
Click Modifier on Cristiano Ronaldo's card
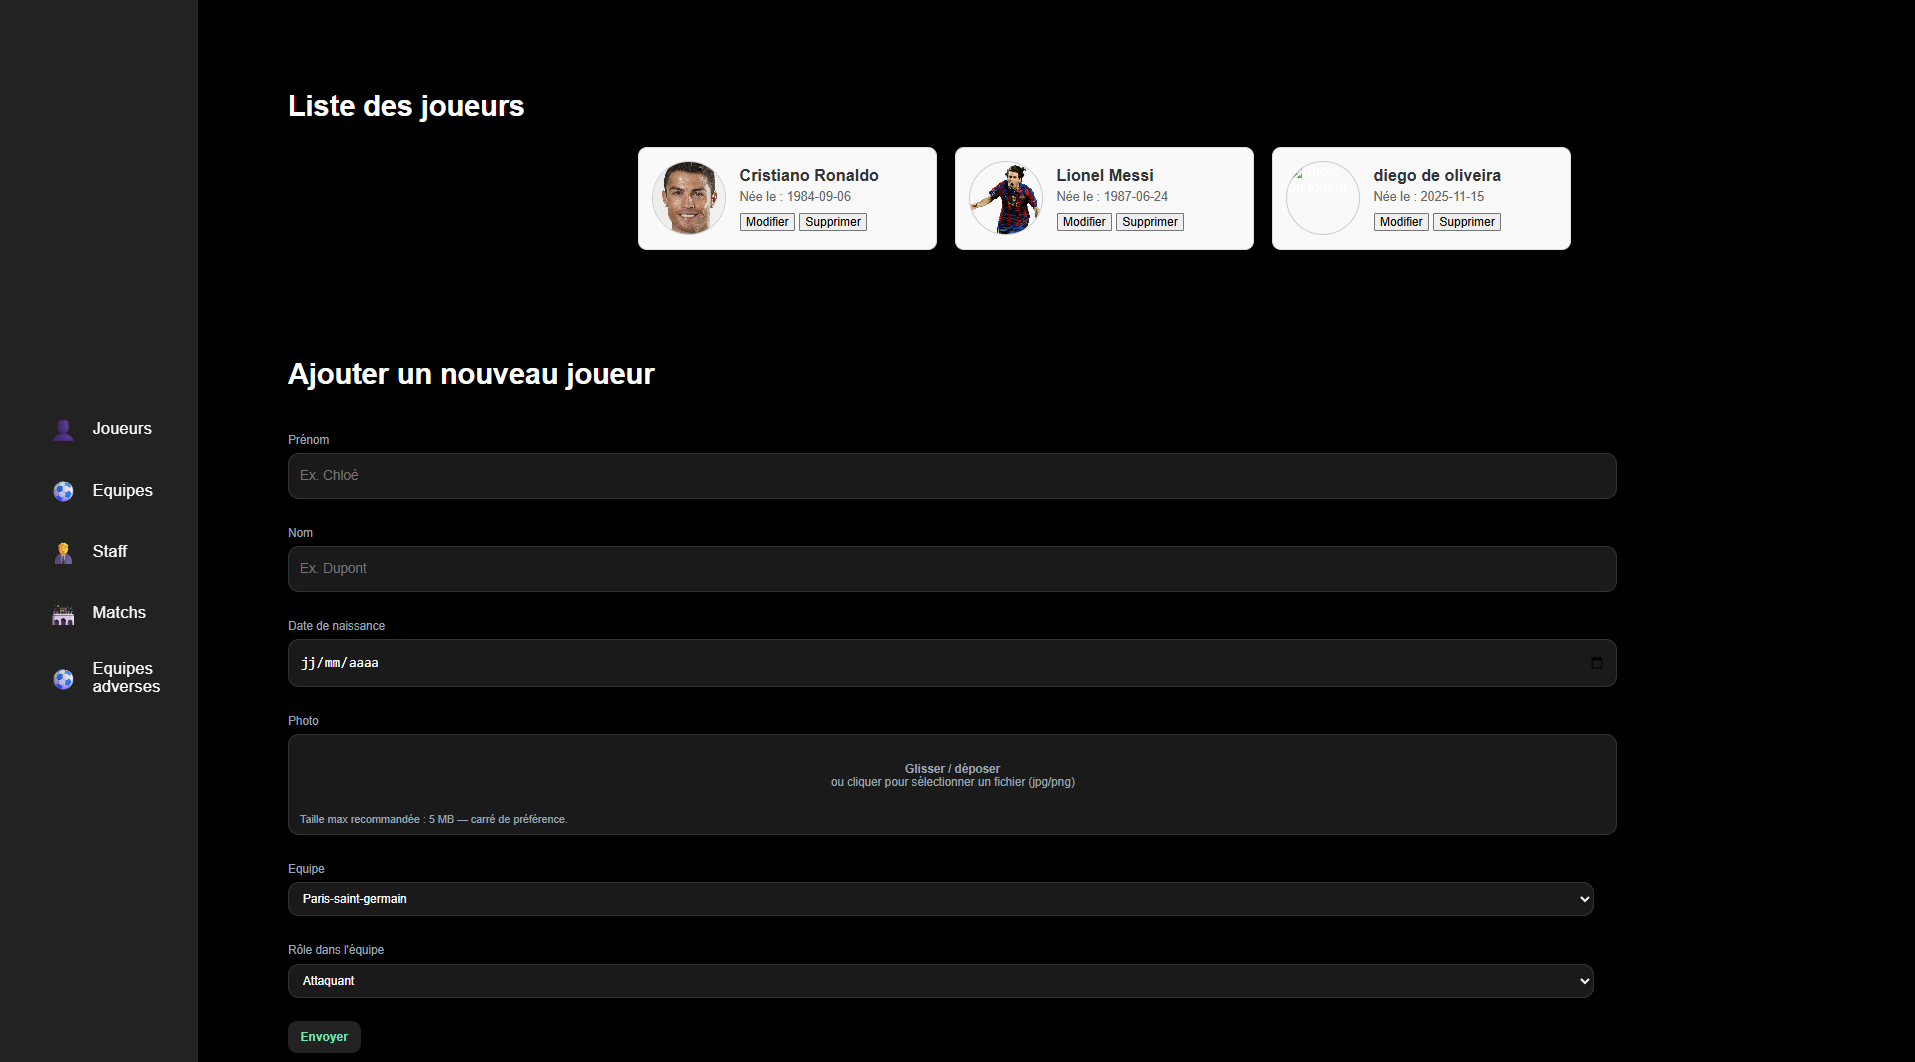pos(766,221)
